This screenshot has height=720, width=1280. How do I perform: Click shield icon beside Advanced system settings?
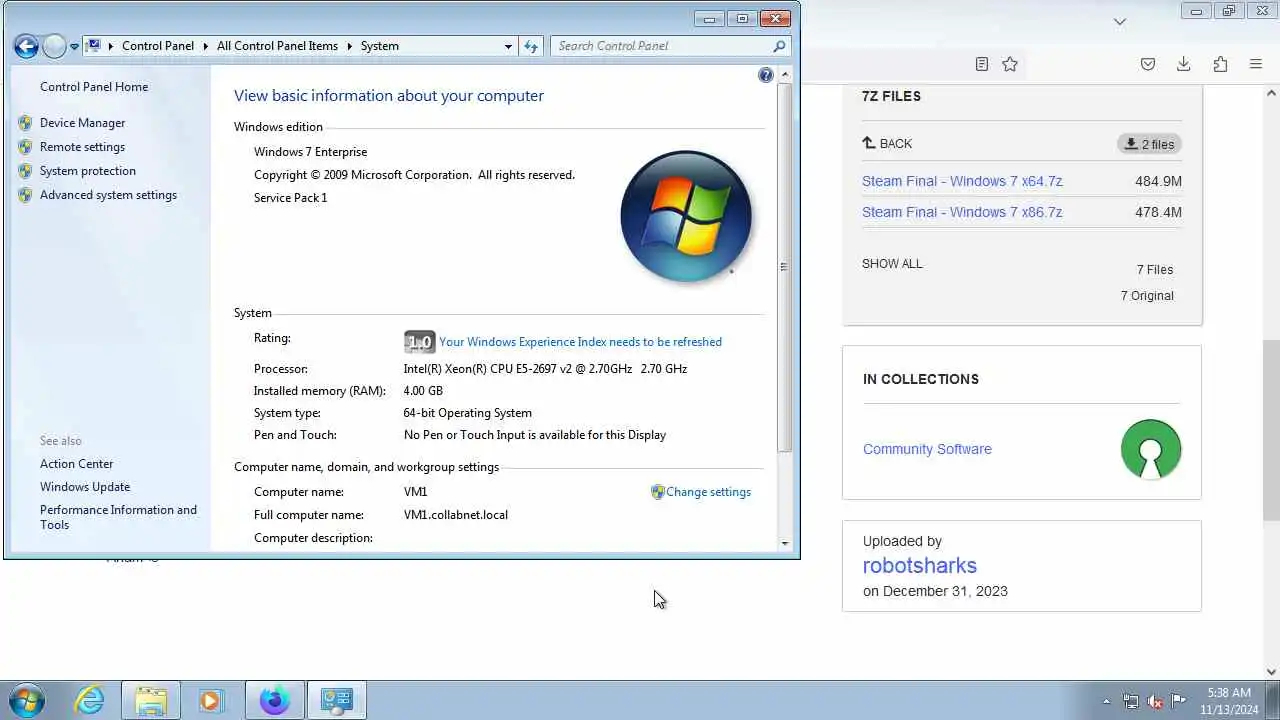pos(25,195)
